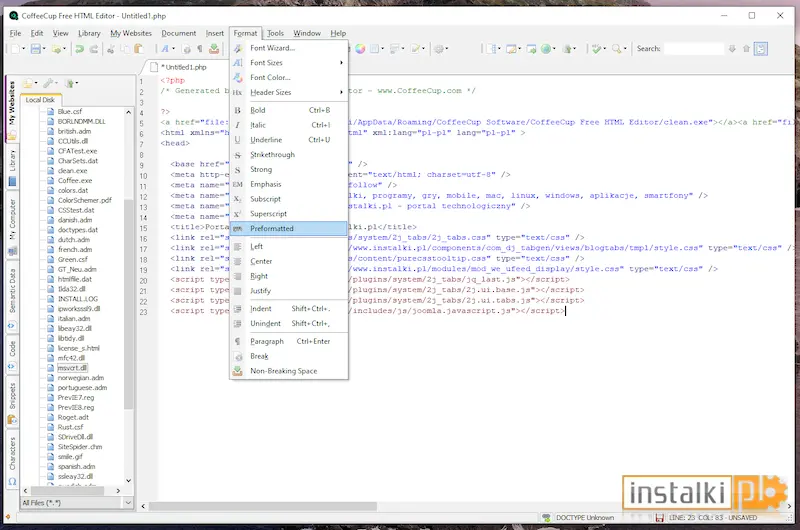Open the Tools menu
Screen dimensions: 800x530
pos(276,33)
